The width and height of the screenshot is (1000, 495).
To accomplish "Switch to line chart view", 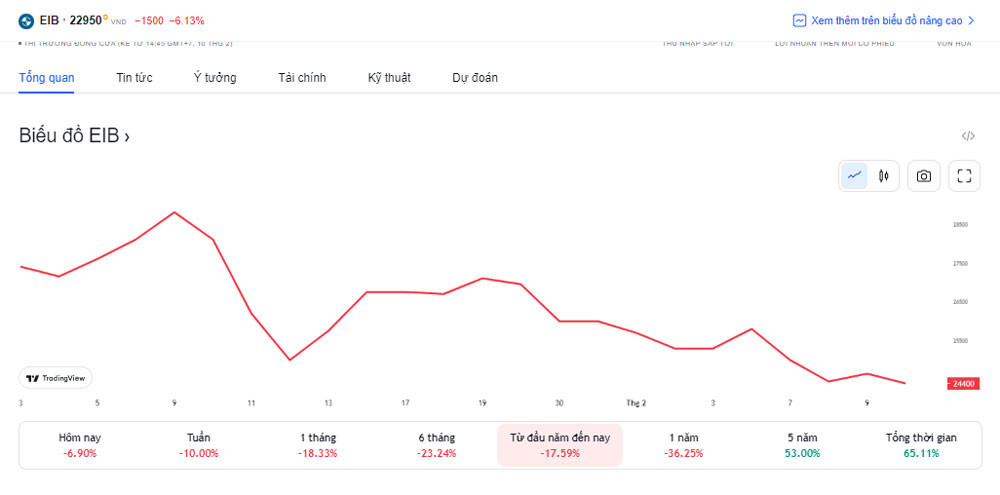I will coord(855,176).
